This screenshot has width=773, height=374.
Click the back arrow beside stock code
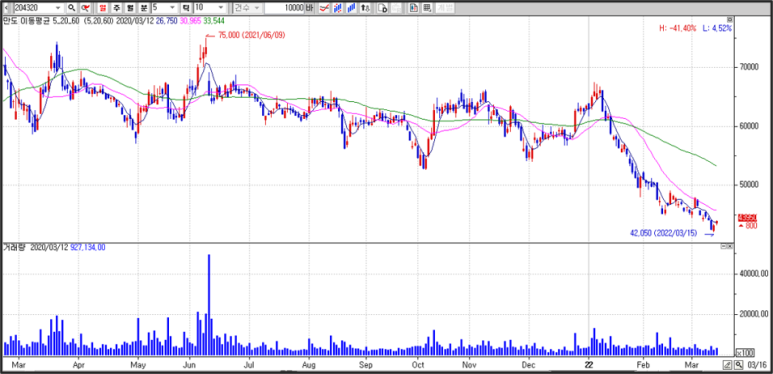point(6,8)
